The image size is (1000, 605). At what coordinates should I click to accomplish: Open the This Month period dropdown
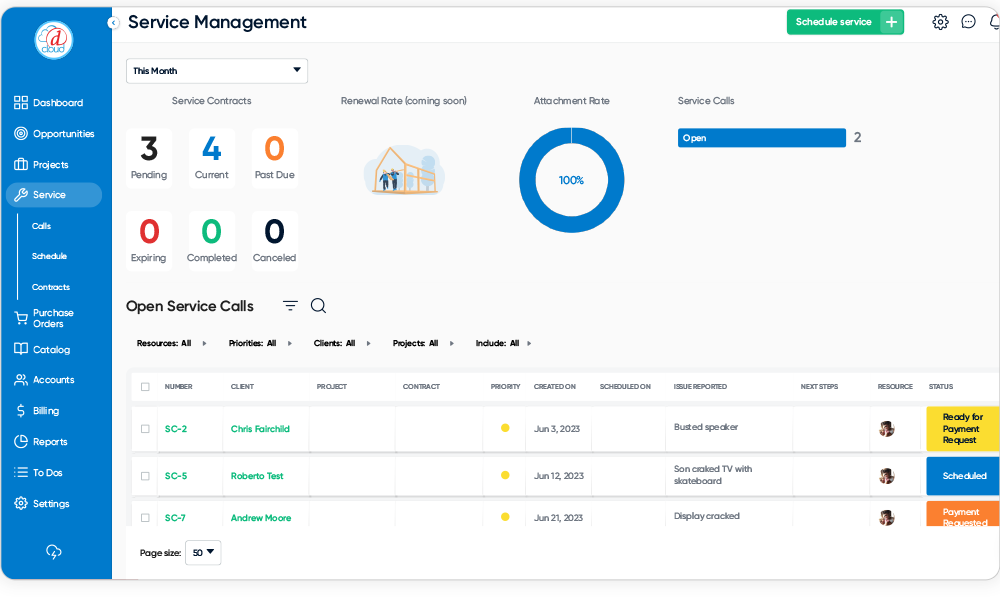(217, 71)
